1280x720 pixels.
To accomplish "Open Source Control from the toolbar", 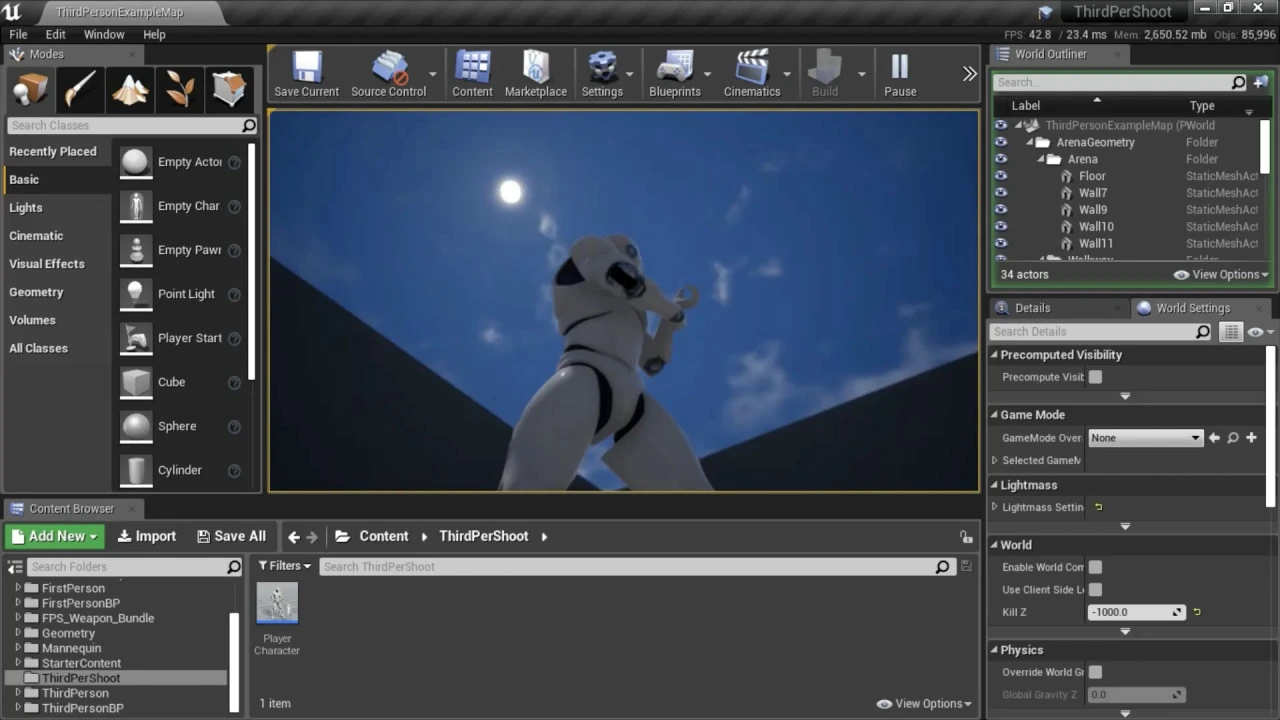I will [x=388, y=75].
